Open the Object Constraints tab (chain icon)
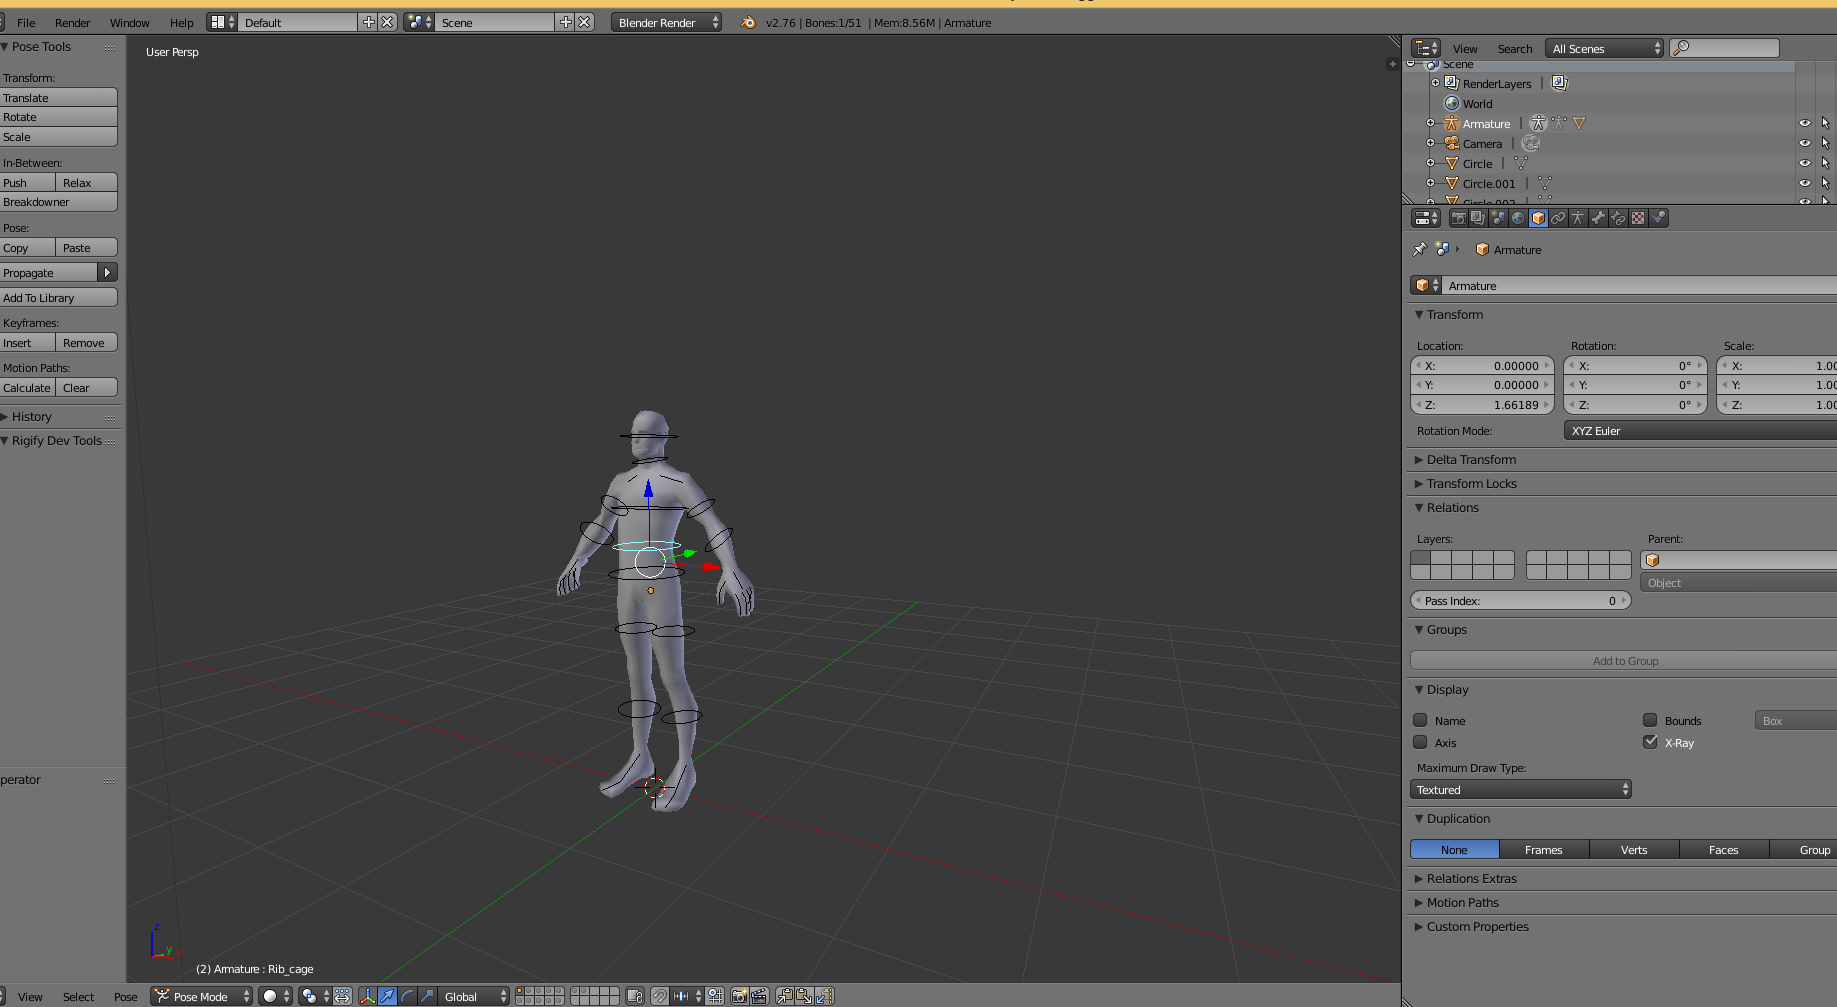 coord(1558,218)
